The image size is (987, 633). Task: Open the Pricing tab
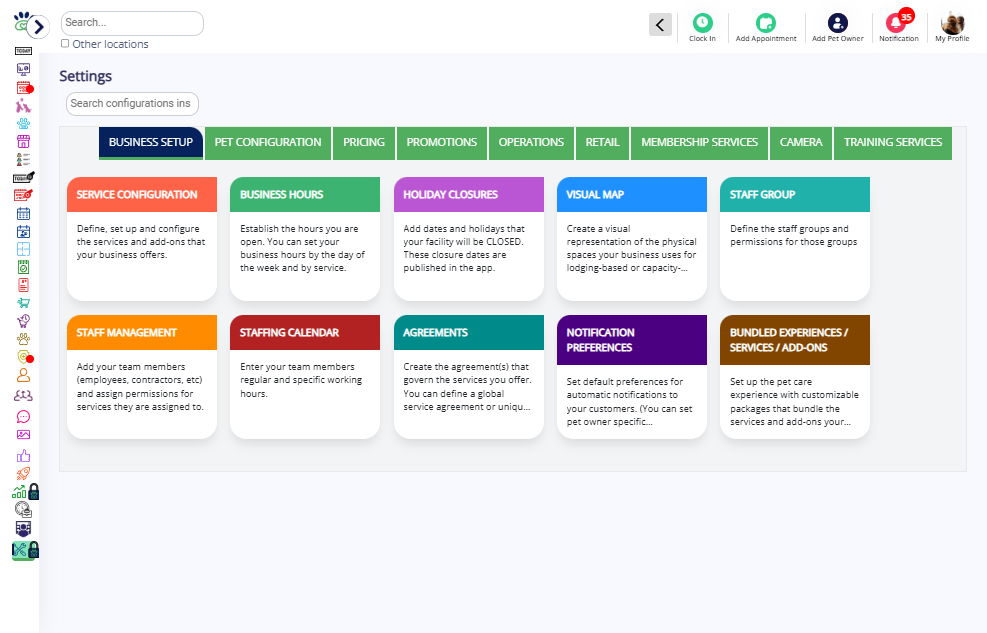tap(364, 143)
